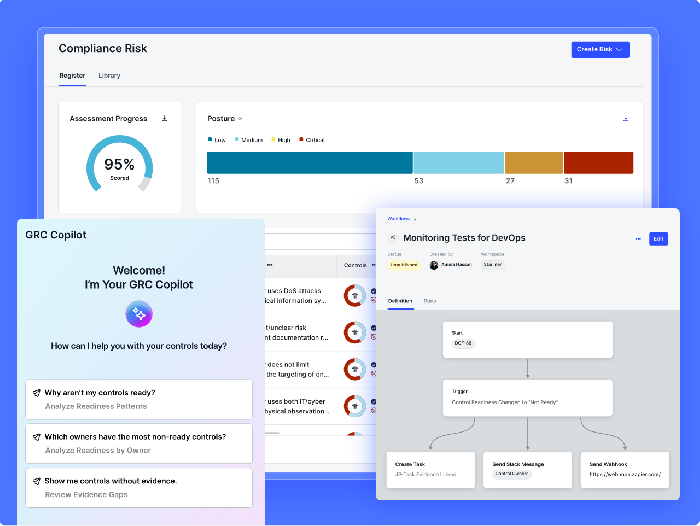The image size is (700, 526).
Task: Click the icon beside Why aren't my controls ready
Action: (x=37, y=393)
